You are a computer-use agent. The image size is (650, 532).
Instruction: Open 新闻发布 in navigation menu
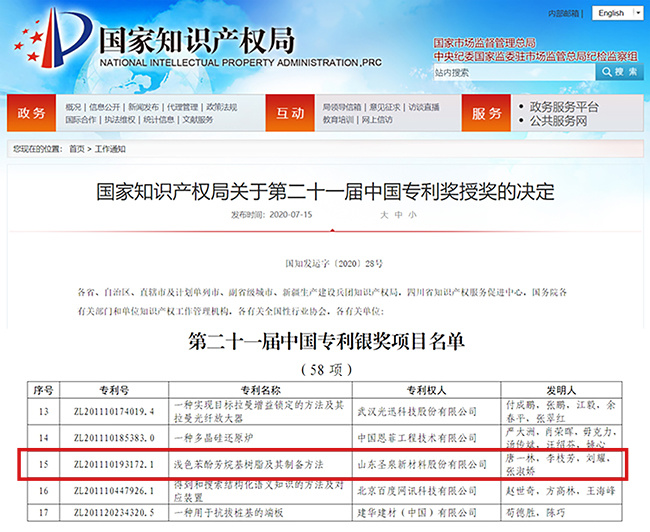[143, 106]
